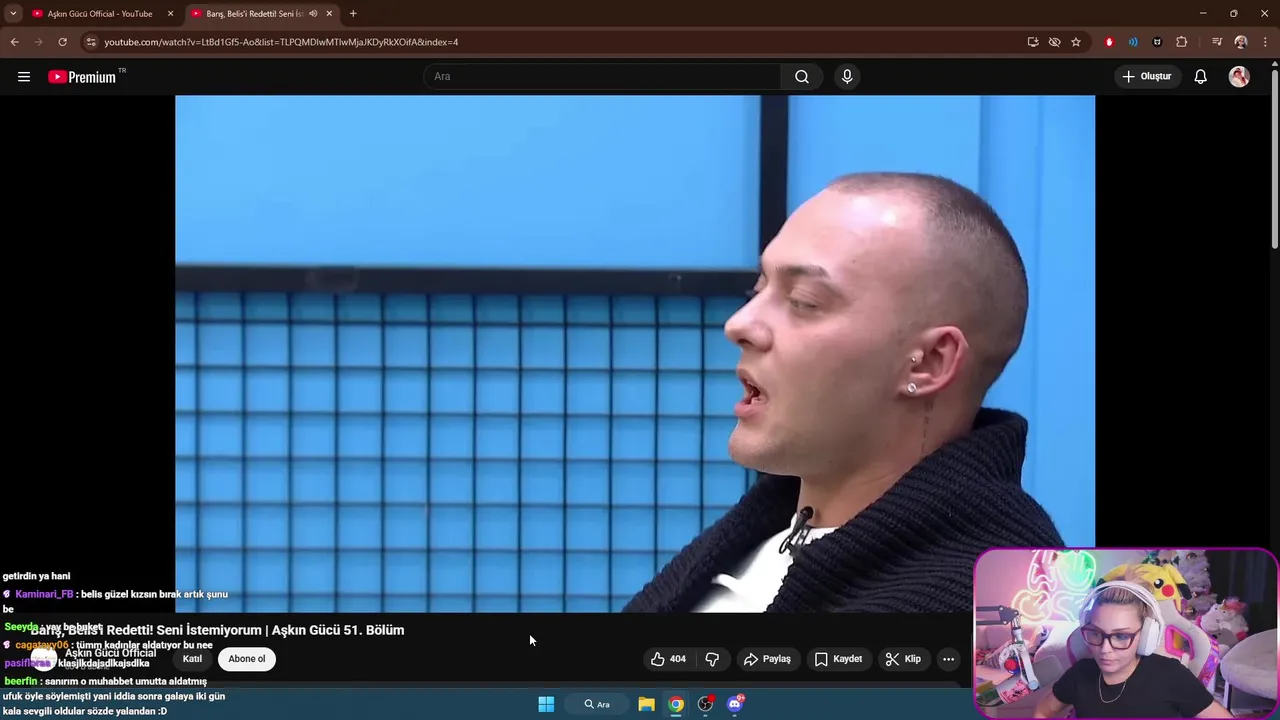The width and height of the screenshot is (1280, 720).
Task: Select the Barış, Belis'i Redetti tab
Action: click(x=254, y=14)
